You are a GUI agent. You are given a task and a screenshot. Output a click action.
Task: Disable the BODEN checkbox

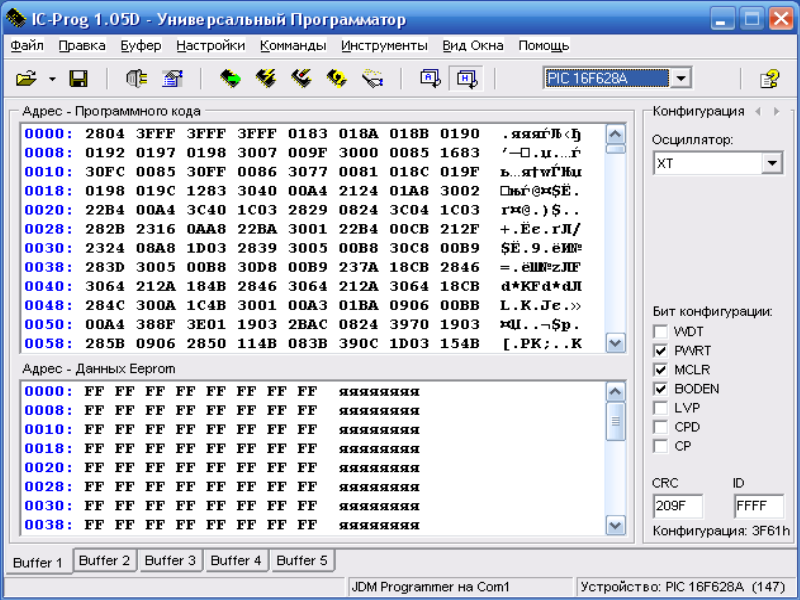(x=660, y=389)
